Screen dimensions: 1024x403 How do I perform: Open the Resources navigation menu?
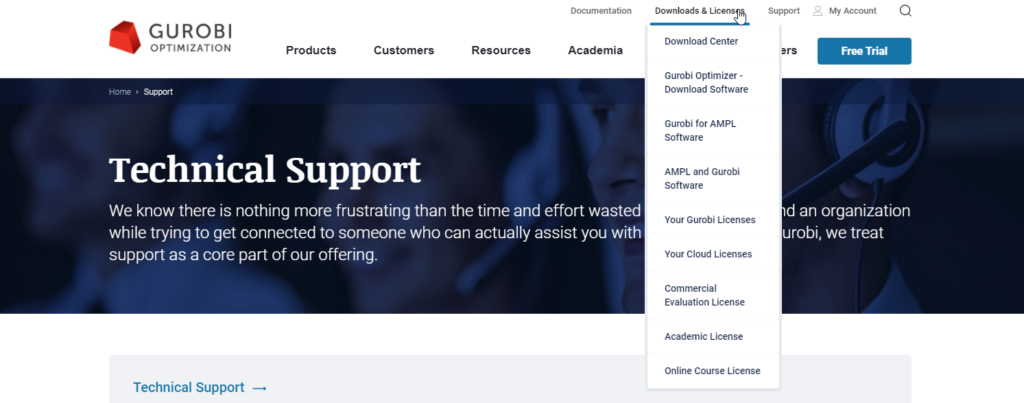(x=501, y=50)
